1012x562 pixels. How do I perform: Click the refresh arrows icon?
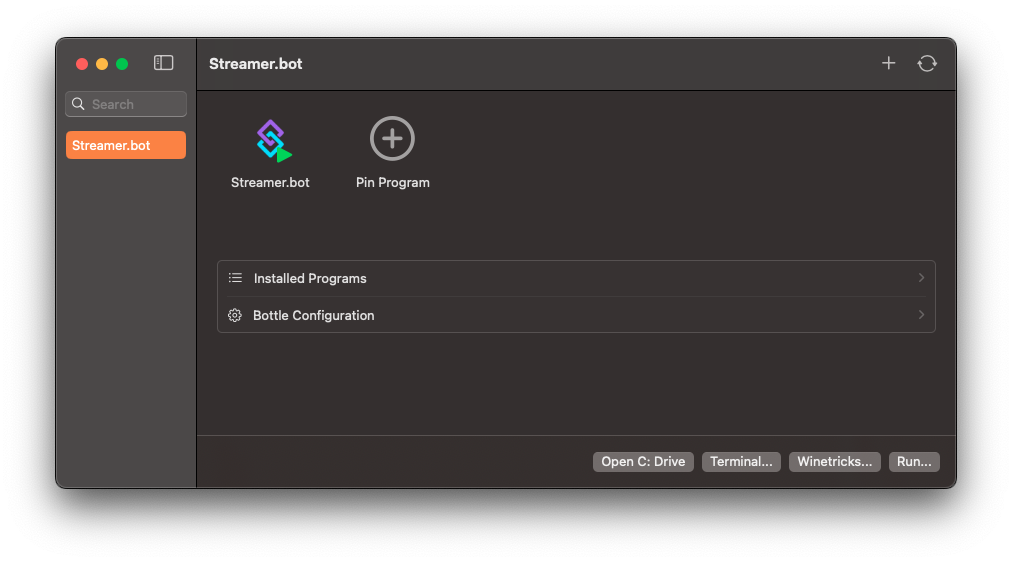click(927, 63)
